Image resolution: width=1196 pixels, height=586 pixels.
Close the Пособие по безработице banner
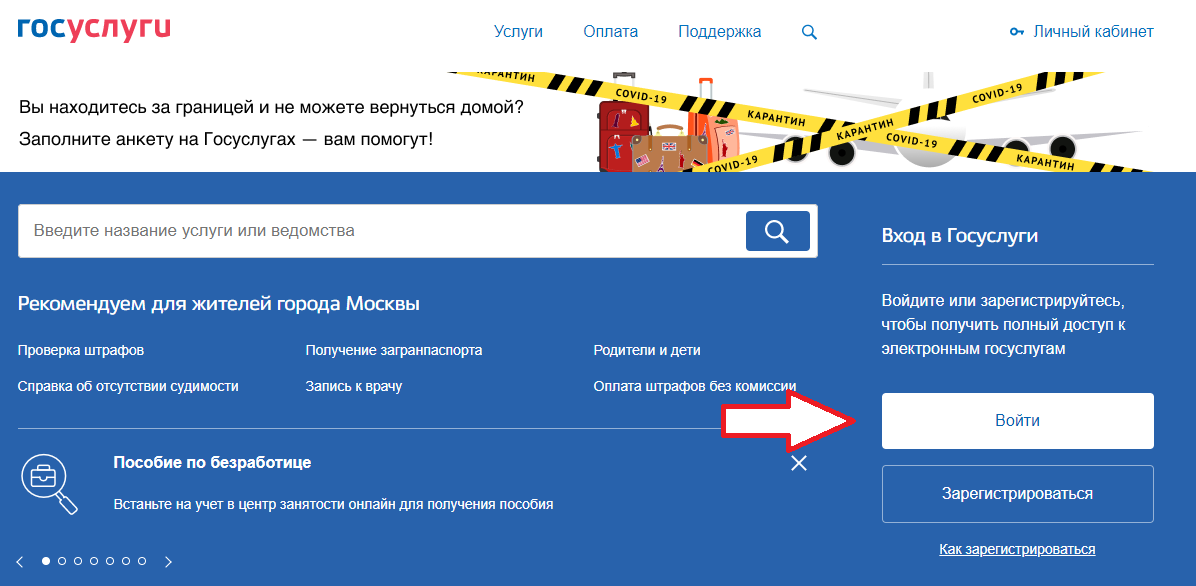click(x=799, y=463)
